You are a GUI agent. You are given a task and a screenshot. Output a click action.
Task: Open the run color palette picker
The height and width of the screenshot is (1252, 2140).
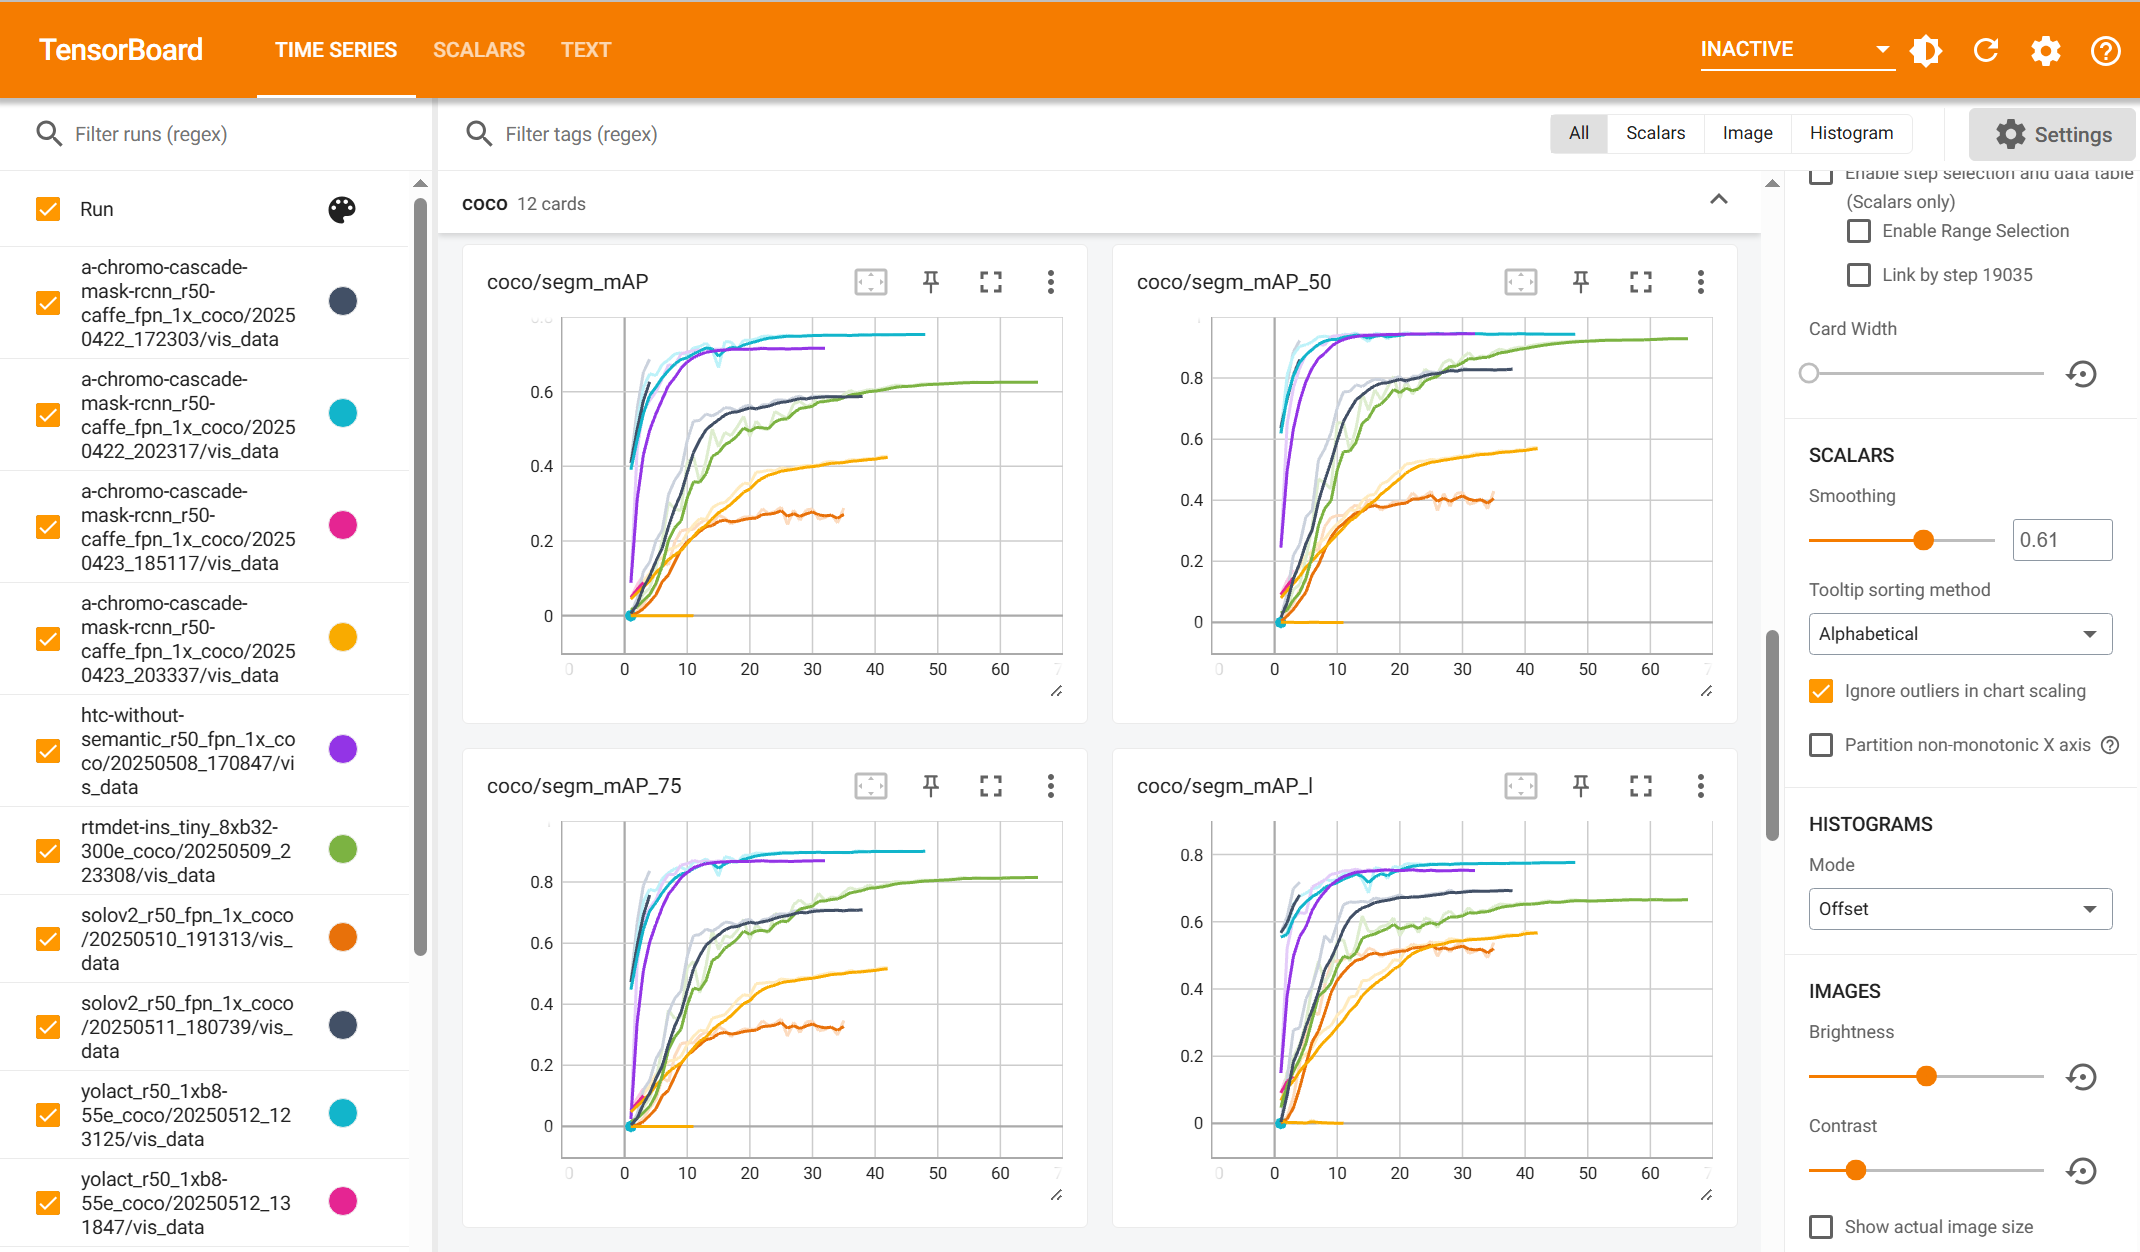[342, 210]
